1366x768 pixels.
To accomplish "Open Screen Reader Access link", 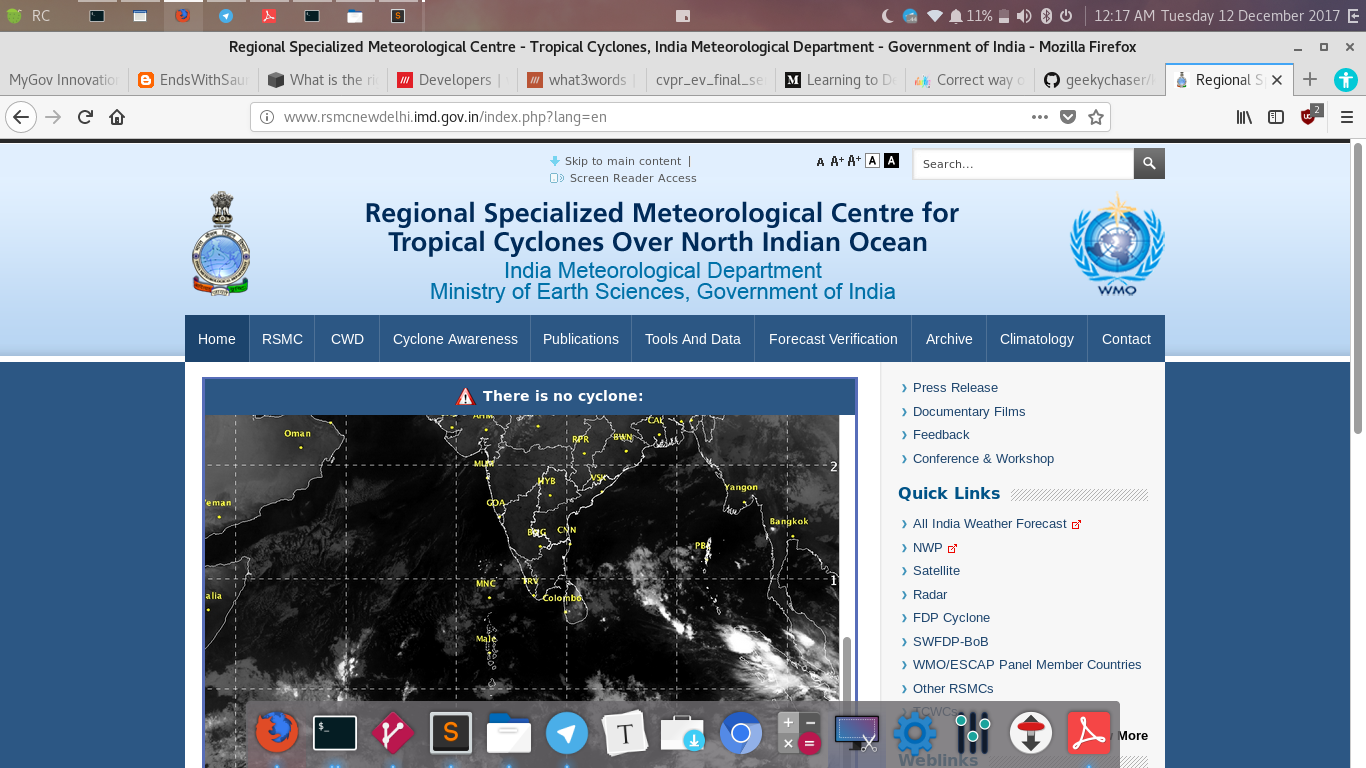I will pos(633,178).
